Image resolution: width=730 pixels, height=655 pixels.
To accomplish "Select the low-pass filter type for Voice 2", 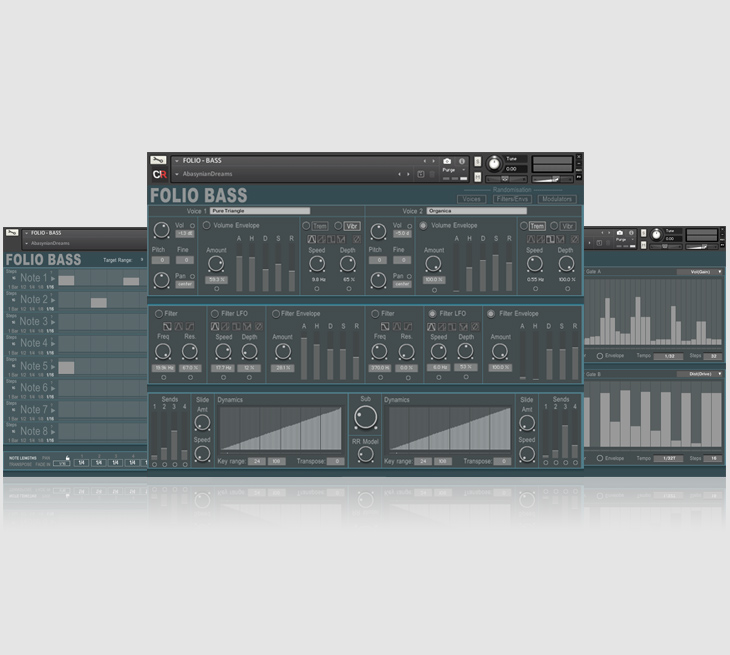I will pyautogui.click(x=385, y=326).
